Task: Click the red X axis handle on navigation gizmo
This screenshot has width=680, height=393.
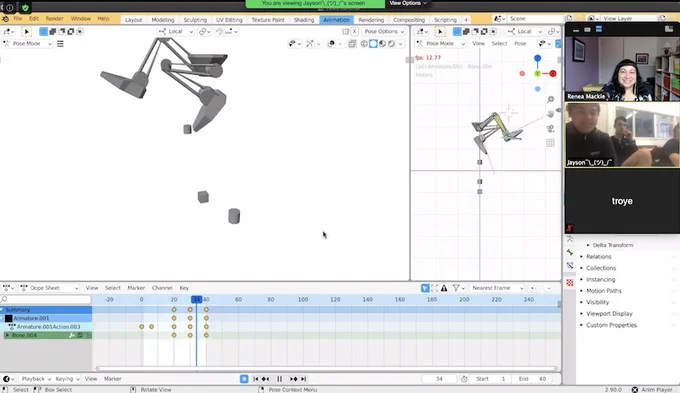Action: coord(553,74)
